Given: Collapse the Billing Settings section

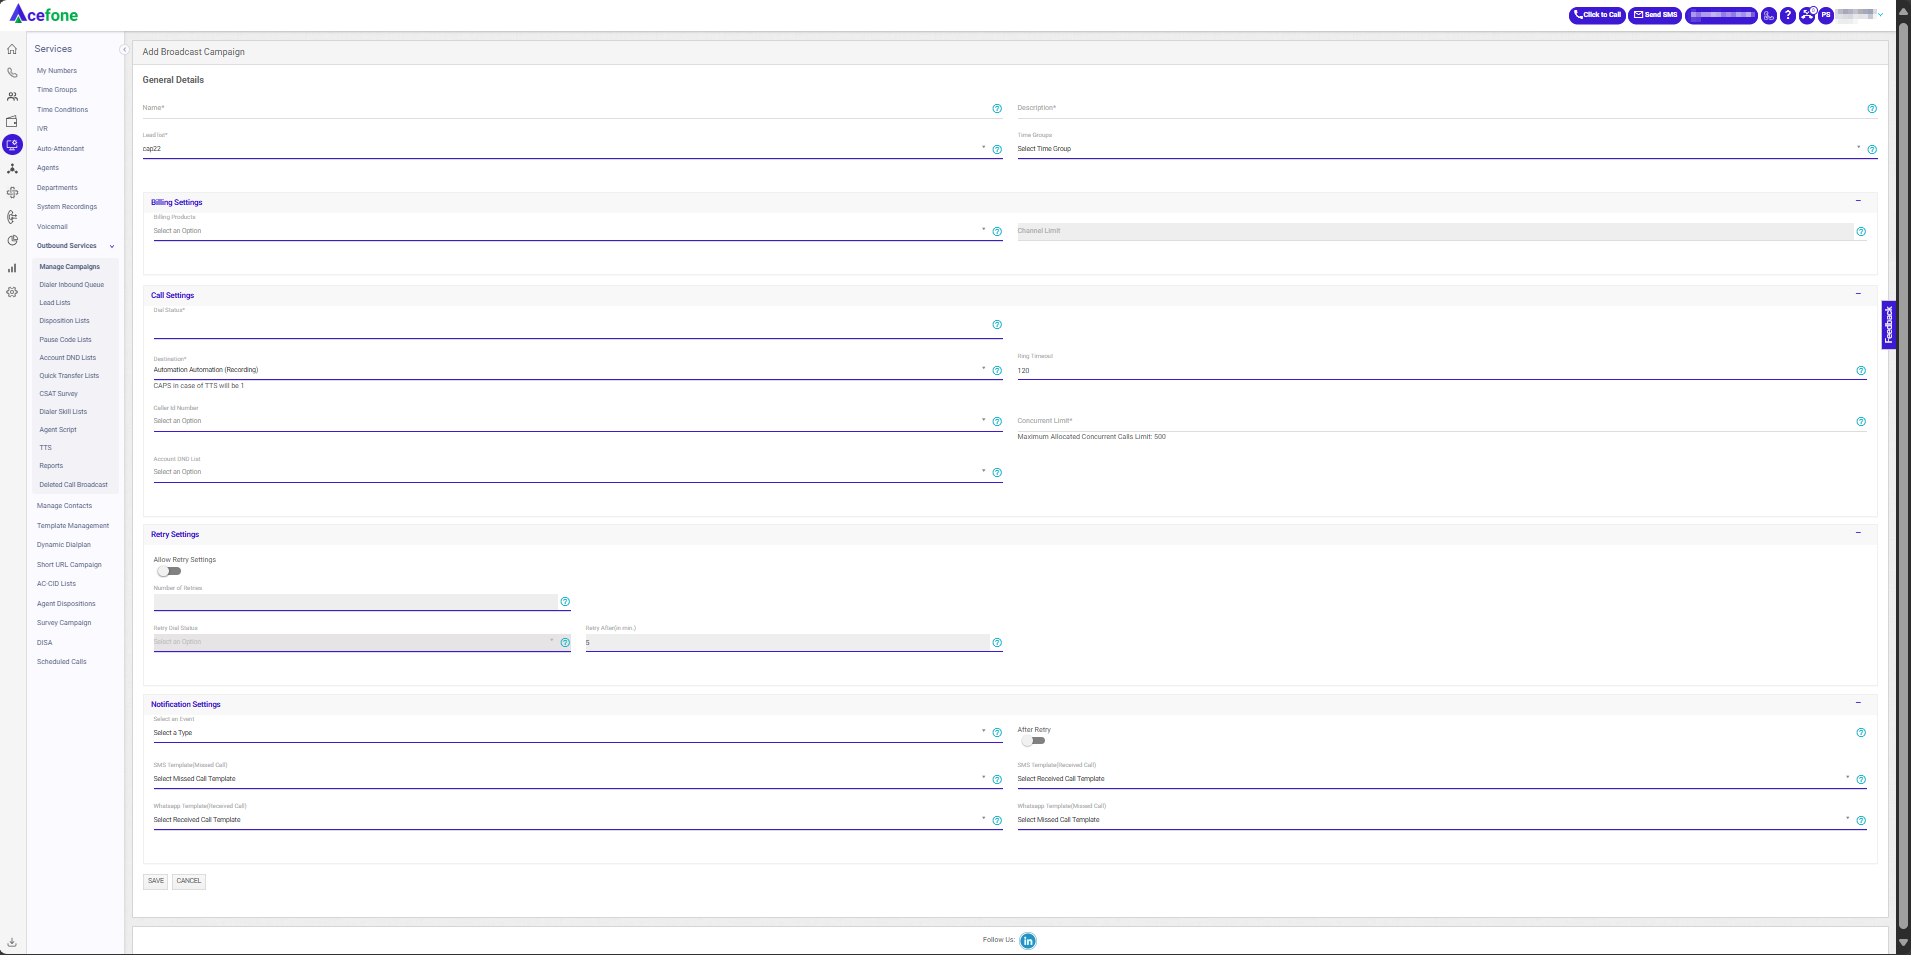Looking at the screenshot, I should tap(1858, 201).
